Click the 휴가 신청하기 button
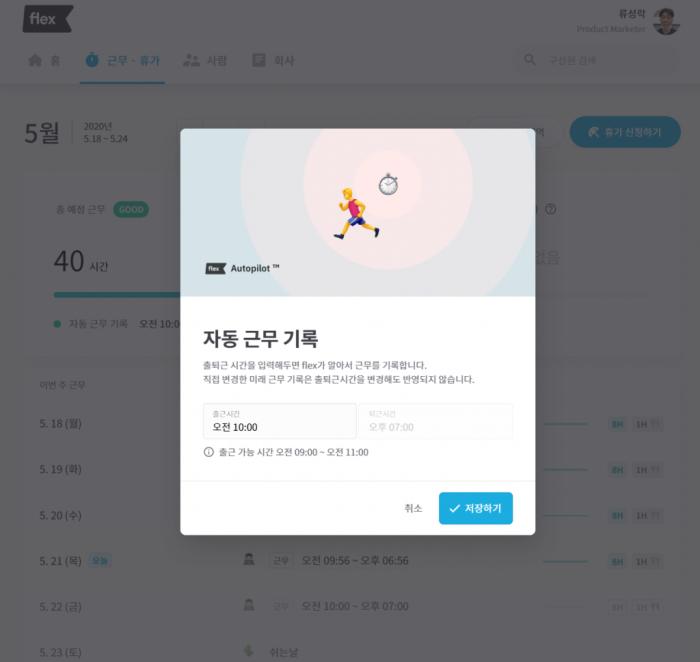Viewport: 700px width, 662px height. (x=625, y=132)
